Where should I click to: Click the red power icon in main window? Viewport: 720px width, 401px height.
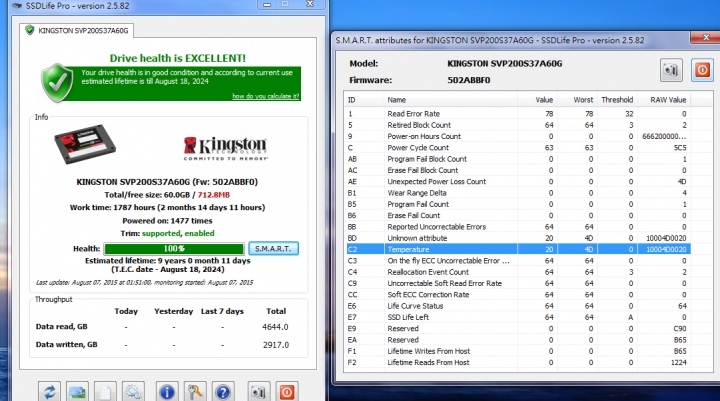point(287,392)
